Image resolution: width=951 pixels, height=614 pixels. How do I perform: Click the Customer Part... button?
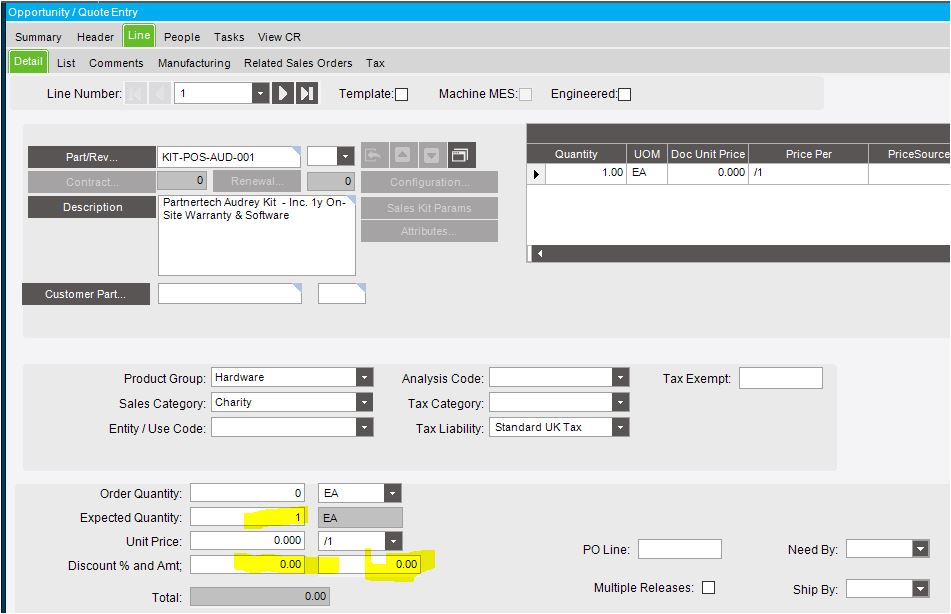[86, 294]
